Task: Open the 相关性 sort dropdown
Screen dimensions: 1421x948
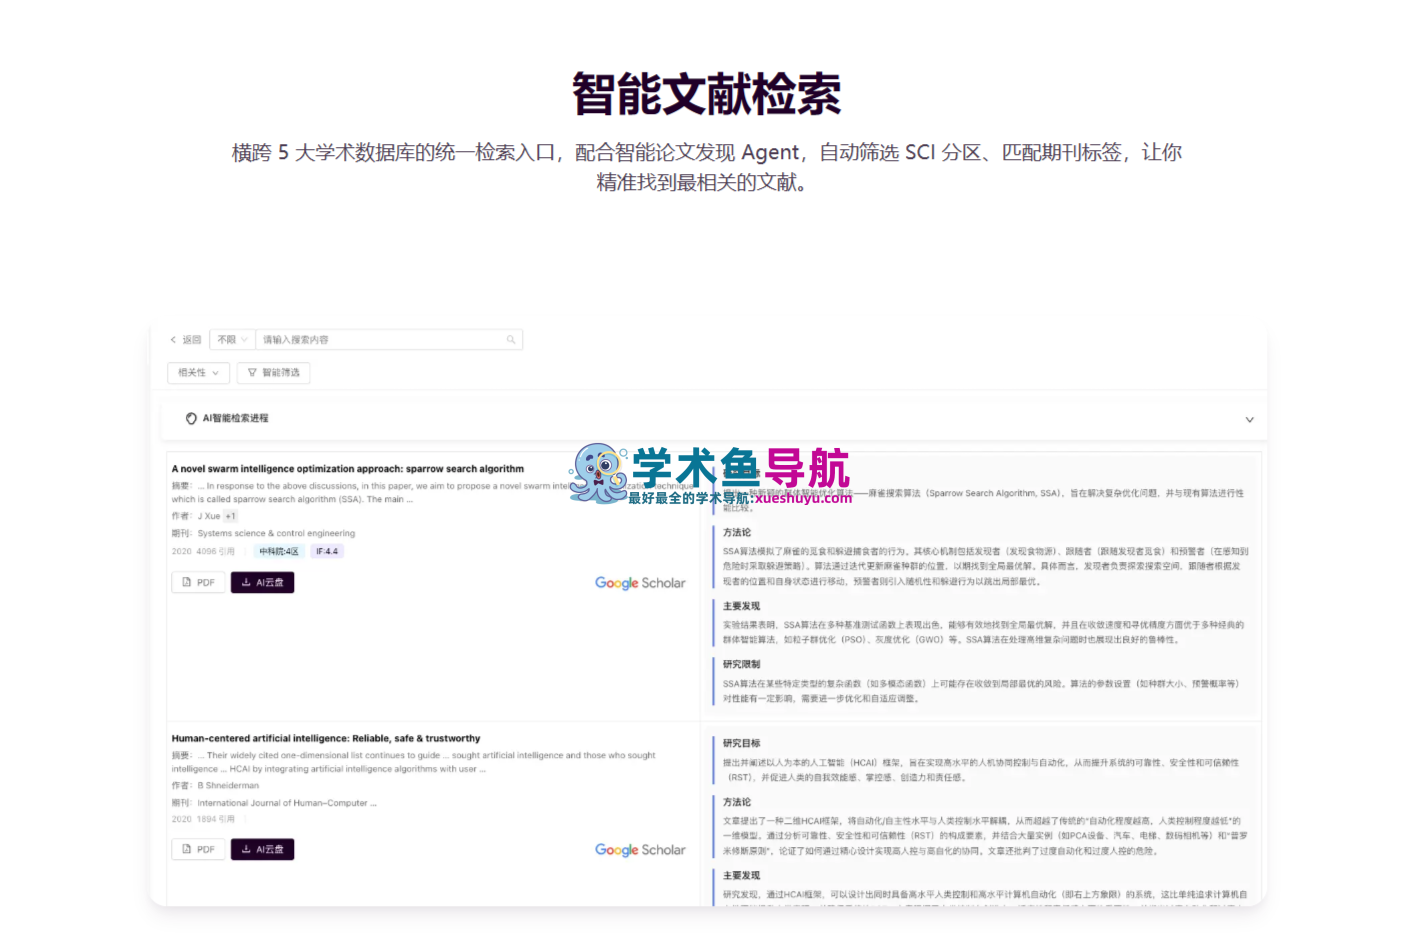Action: (x=197, y=372)
